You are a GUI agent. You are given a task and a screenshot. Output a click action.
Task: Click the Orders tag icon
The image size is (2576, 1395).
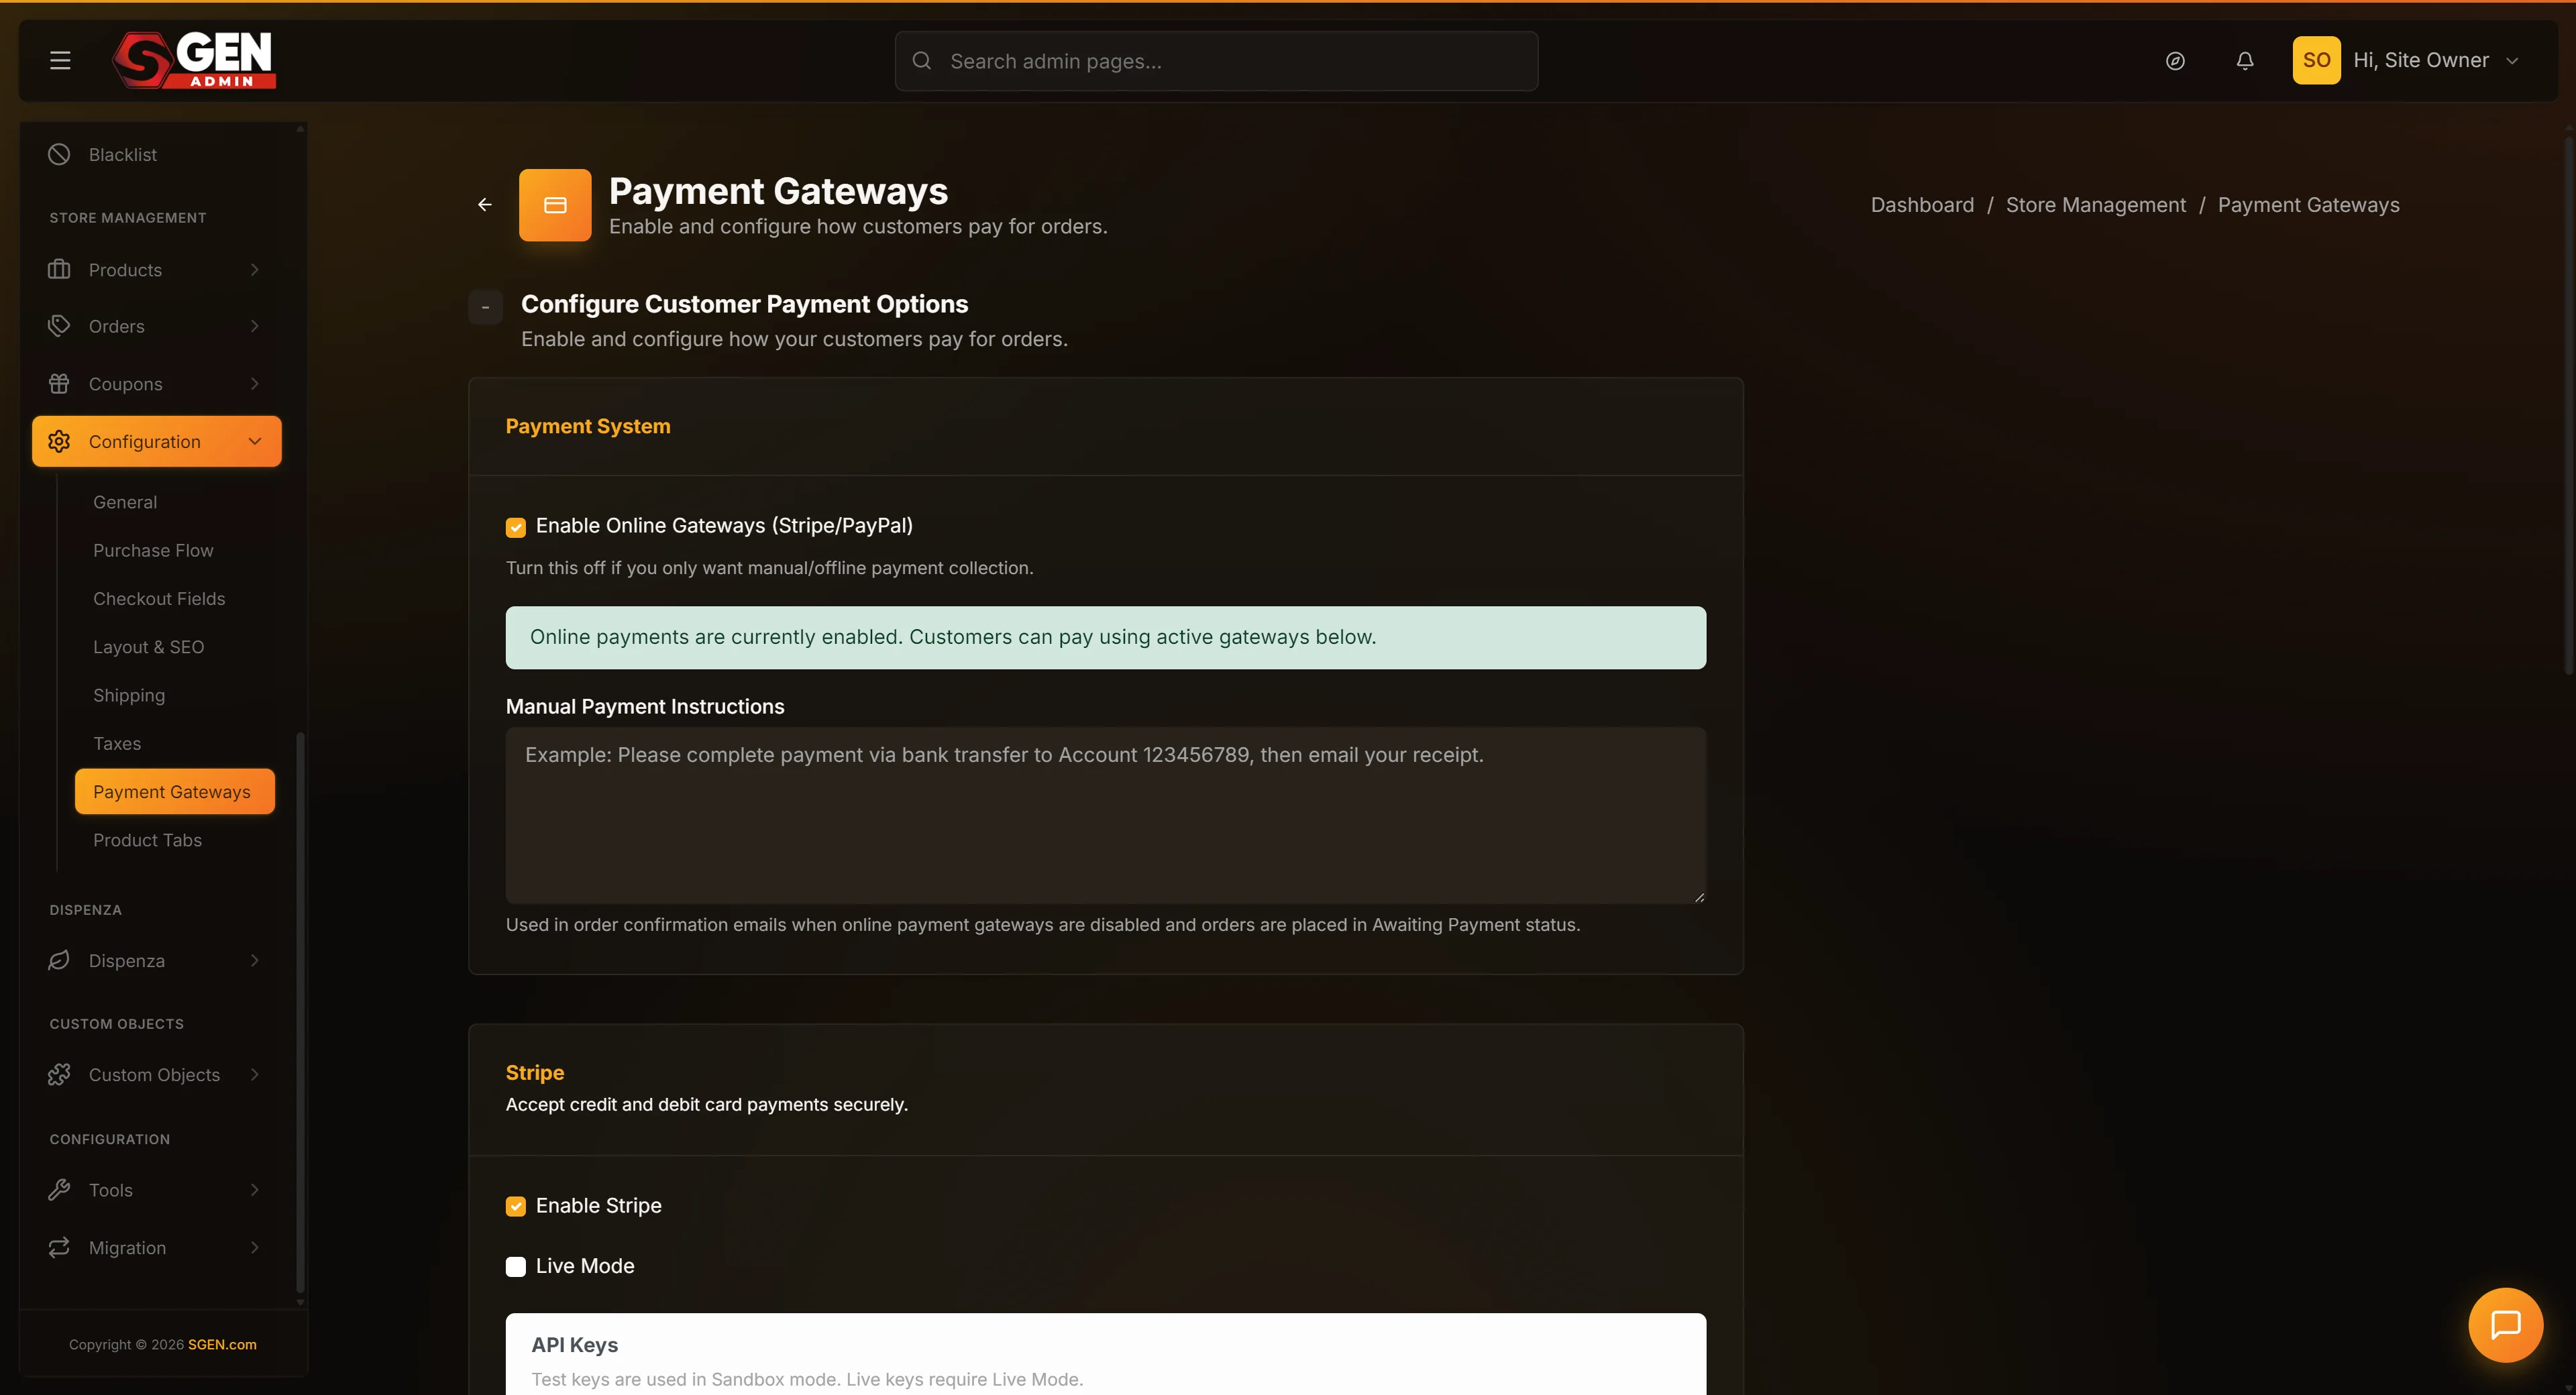(59, 326)
